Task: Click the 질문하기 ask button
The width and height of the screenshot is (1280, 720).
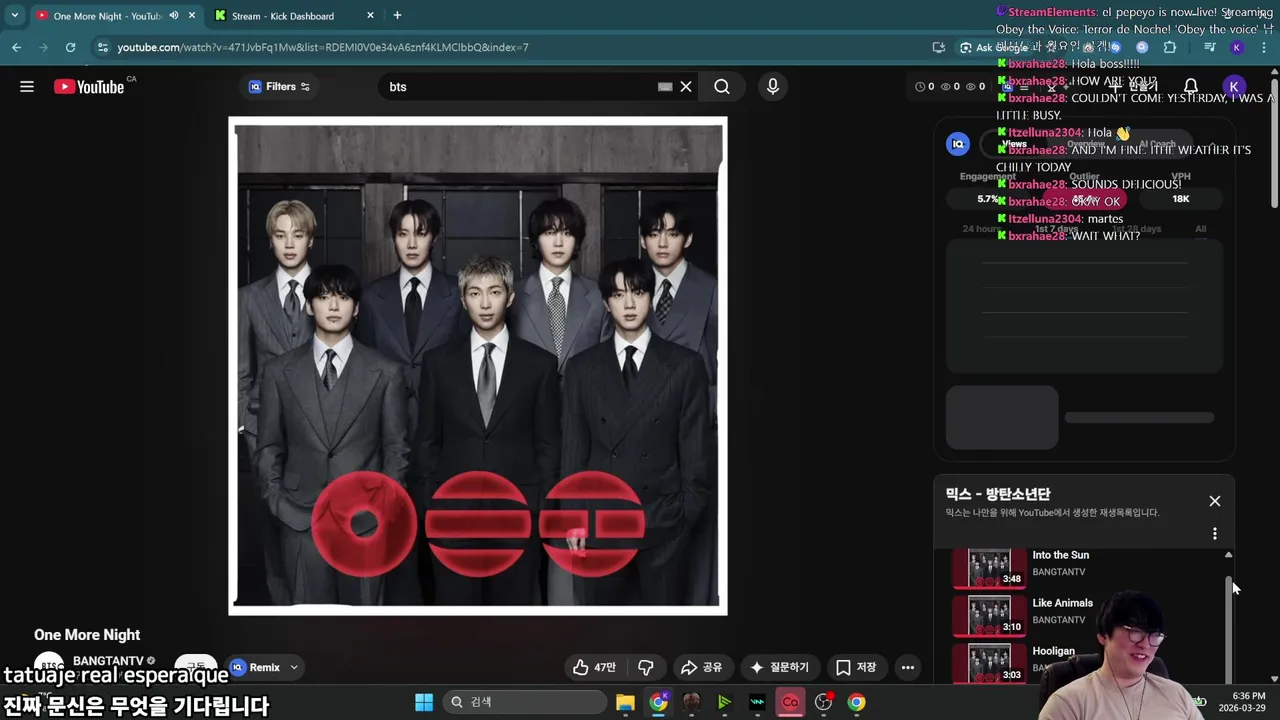Action: pos(779,667)
